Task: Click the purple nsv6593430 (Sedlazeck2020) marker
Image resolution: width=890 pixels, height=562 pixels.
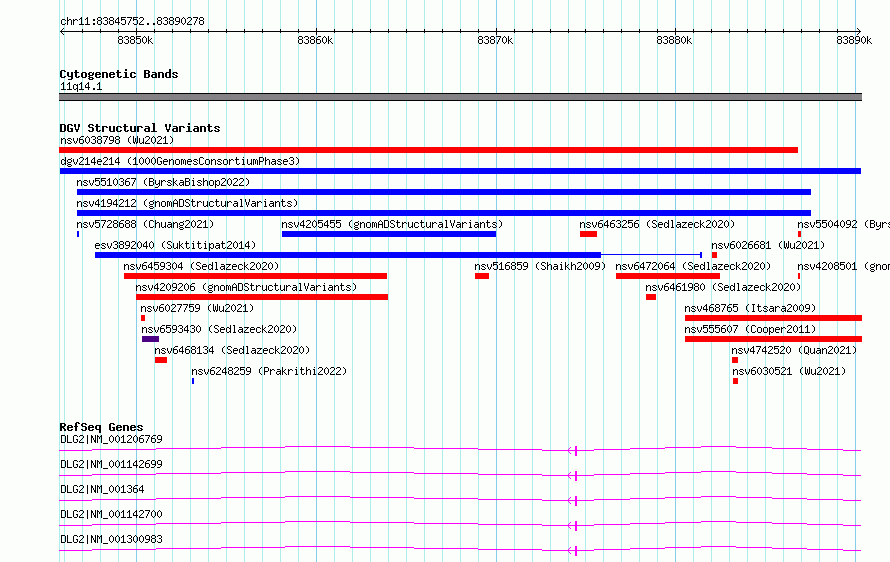Action: click(150, 339)
